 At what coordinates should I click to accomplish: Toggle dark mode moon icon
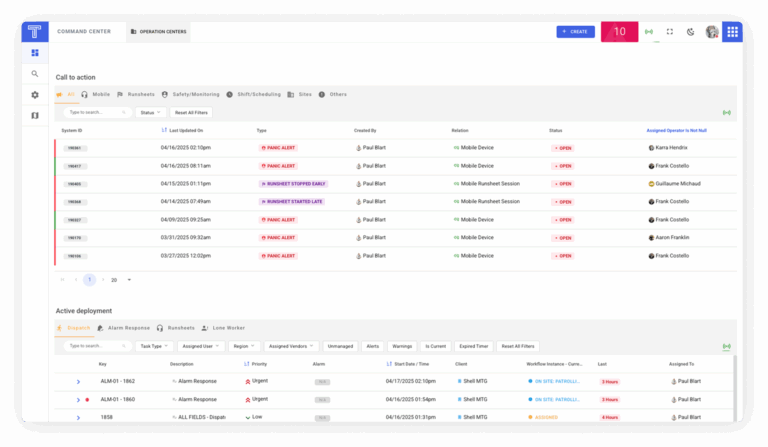click(691, 32)
